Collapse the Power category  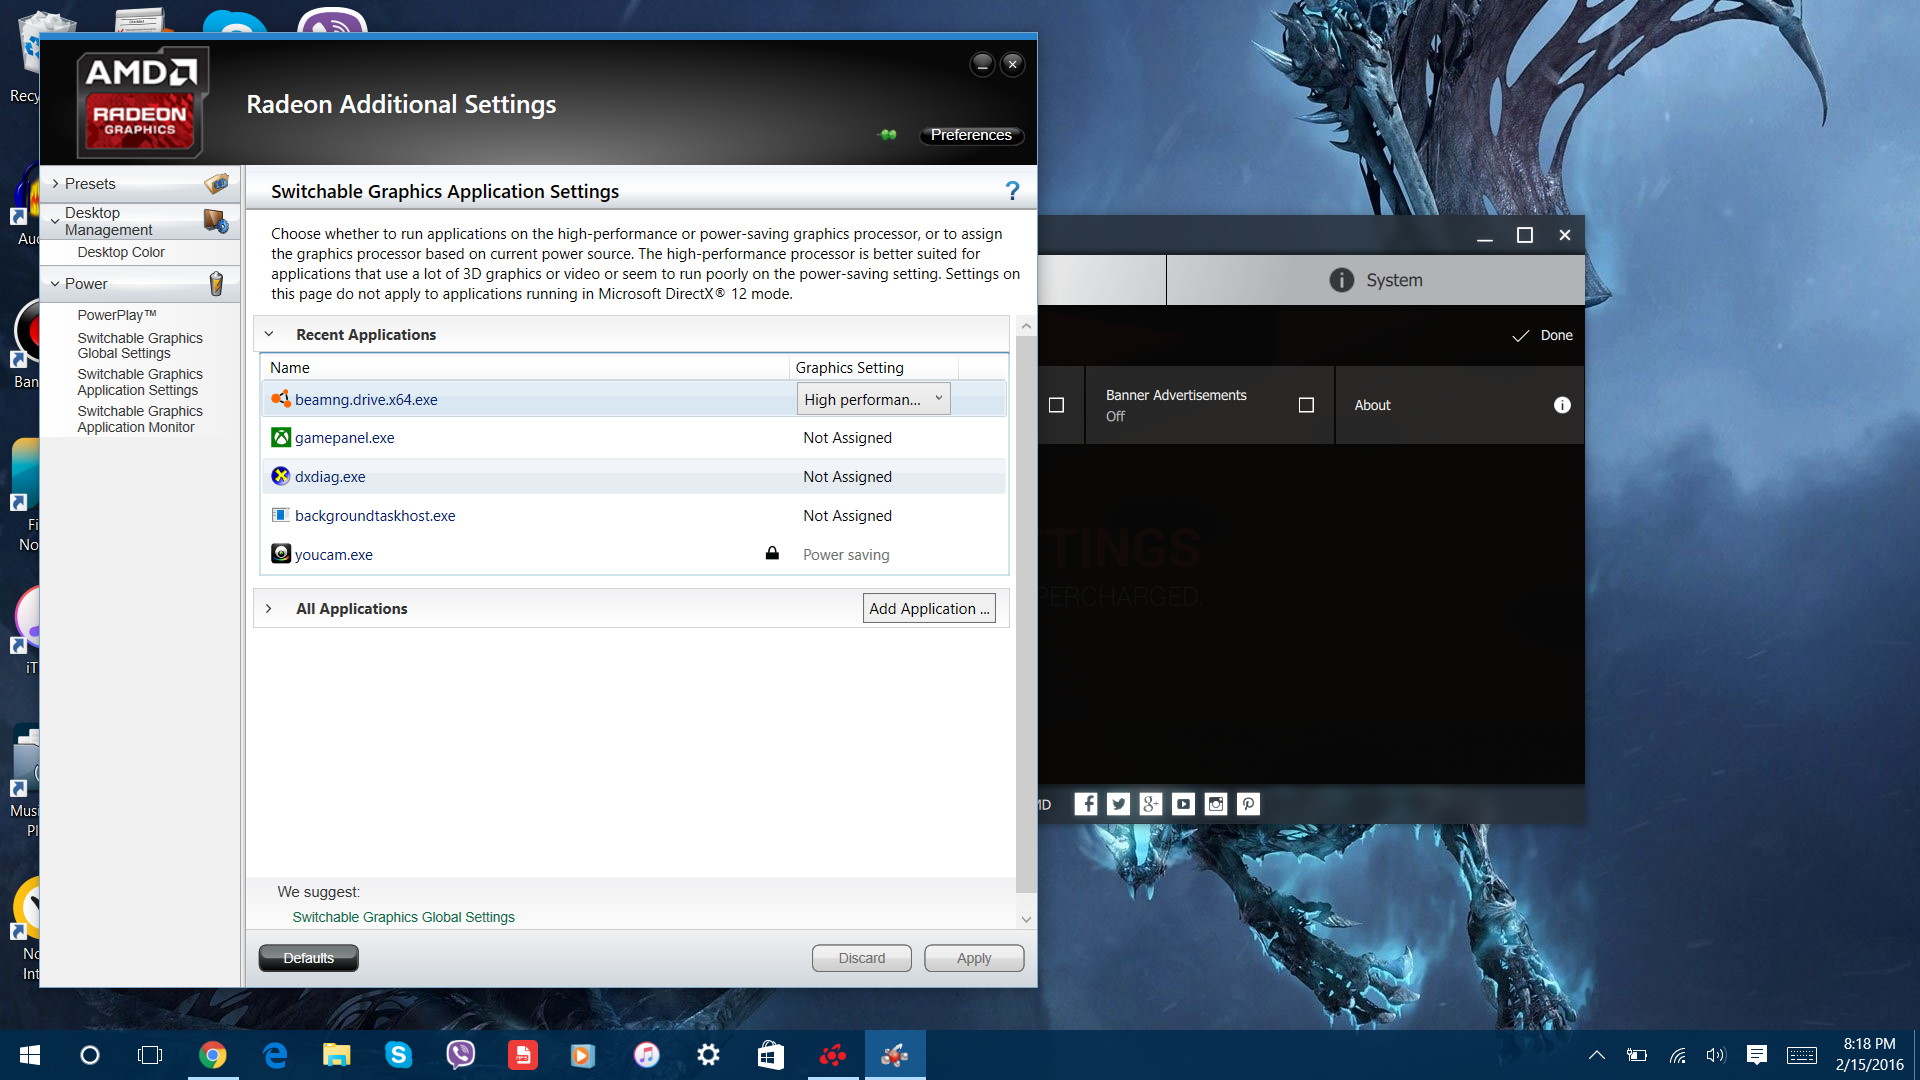click(x=55, y=284)
